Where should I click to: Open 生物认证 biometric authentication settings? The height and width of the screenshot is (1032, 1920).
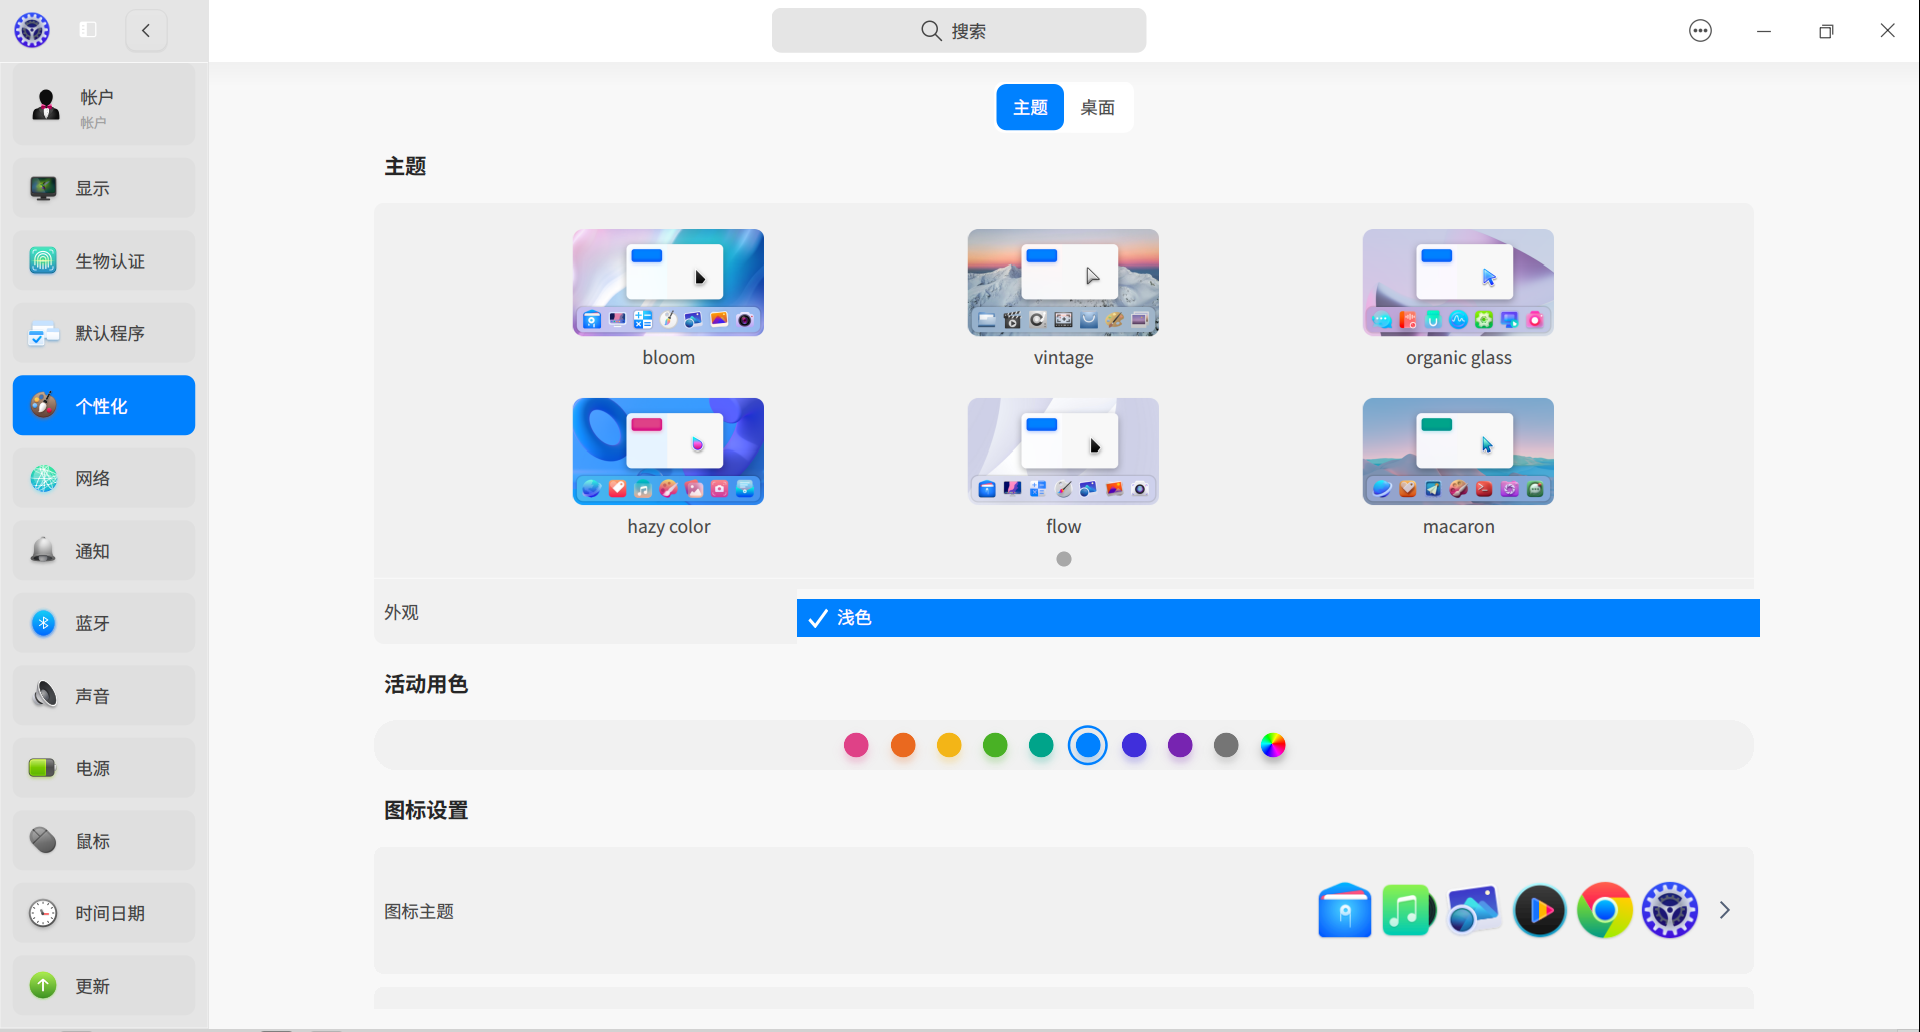[104, 261]
